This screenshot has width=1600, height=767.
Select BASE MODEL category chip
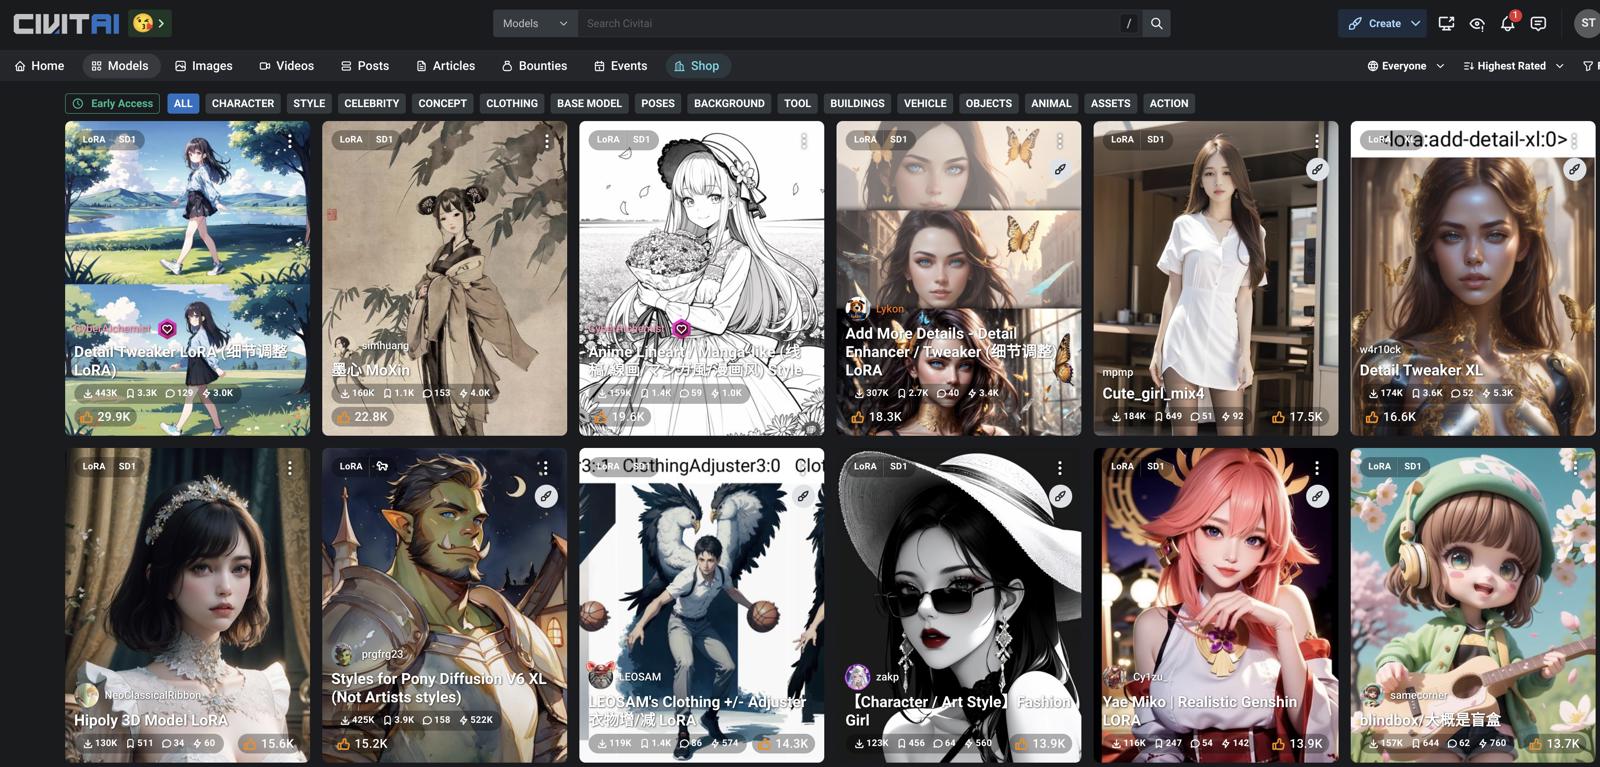(x=589, y=103)
